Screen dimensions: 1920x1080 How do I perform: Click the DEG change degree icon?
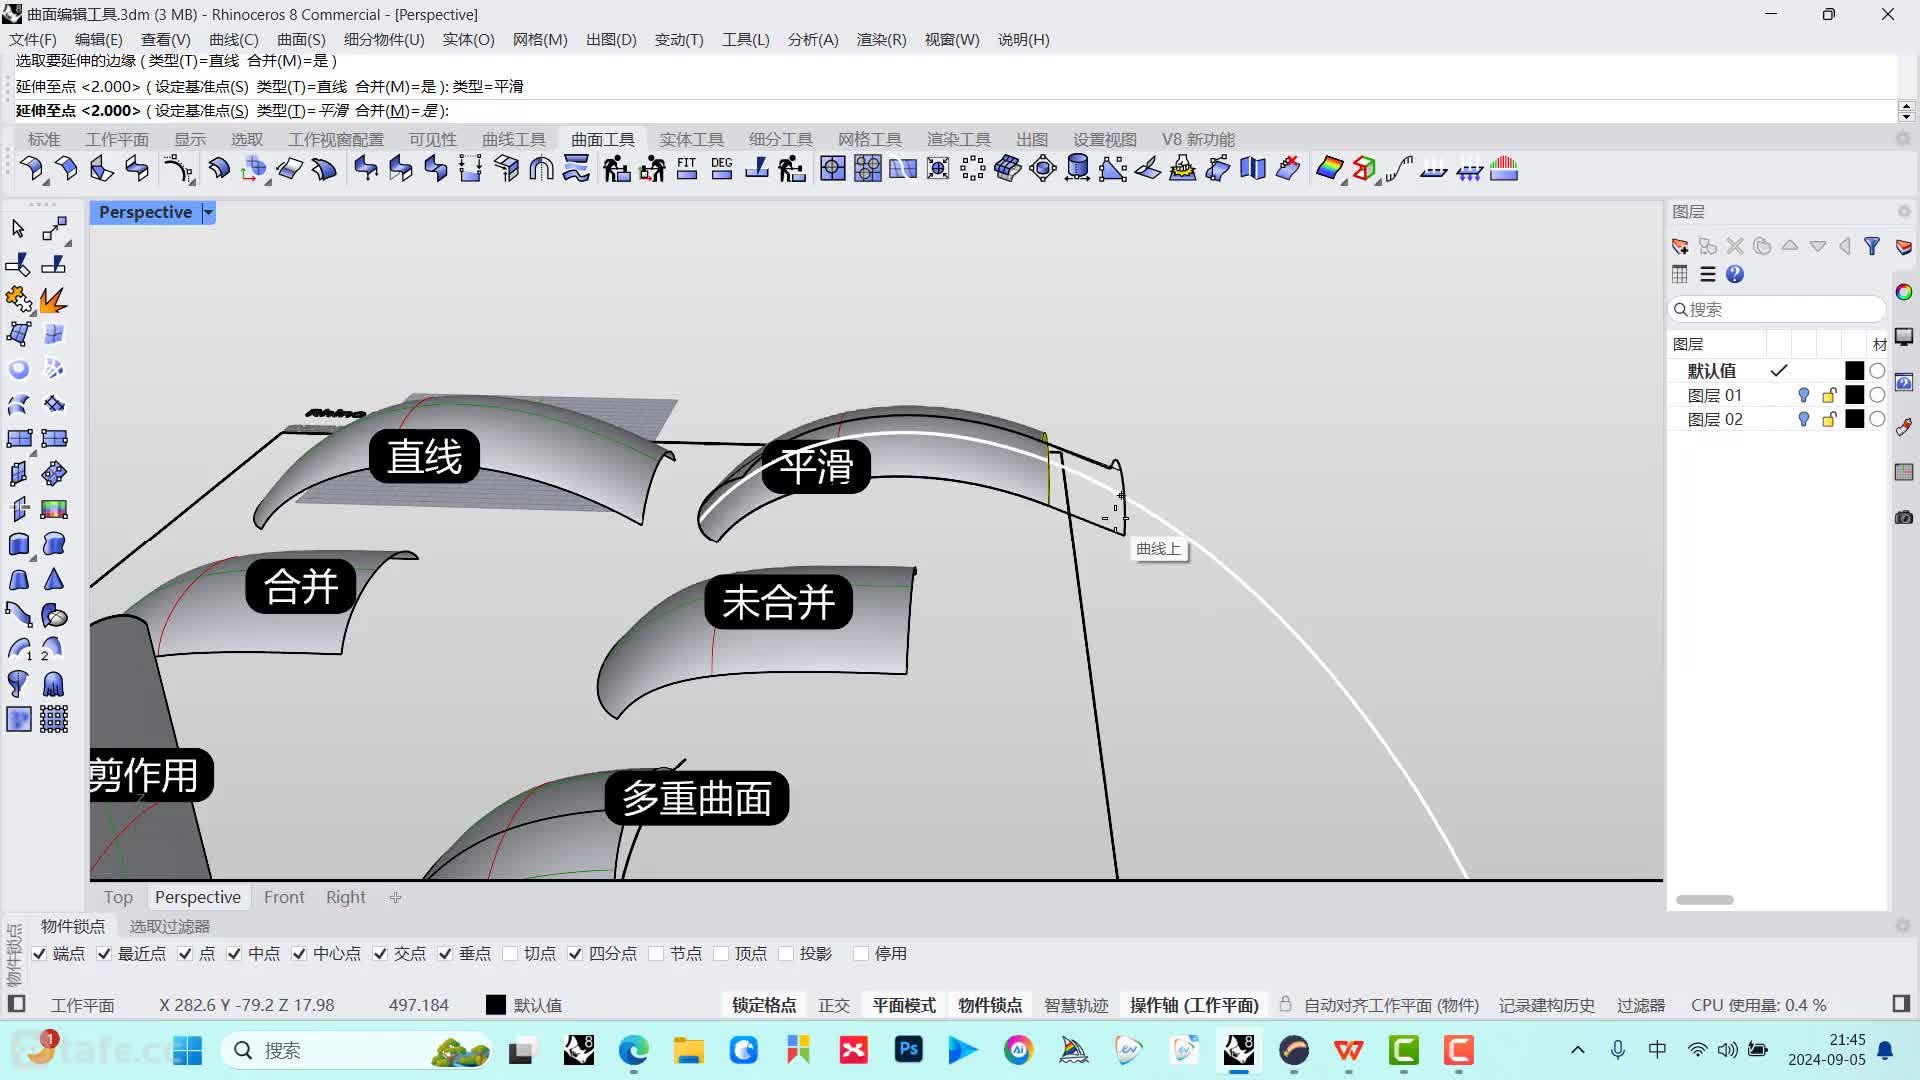click(722, 169)
